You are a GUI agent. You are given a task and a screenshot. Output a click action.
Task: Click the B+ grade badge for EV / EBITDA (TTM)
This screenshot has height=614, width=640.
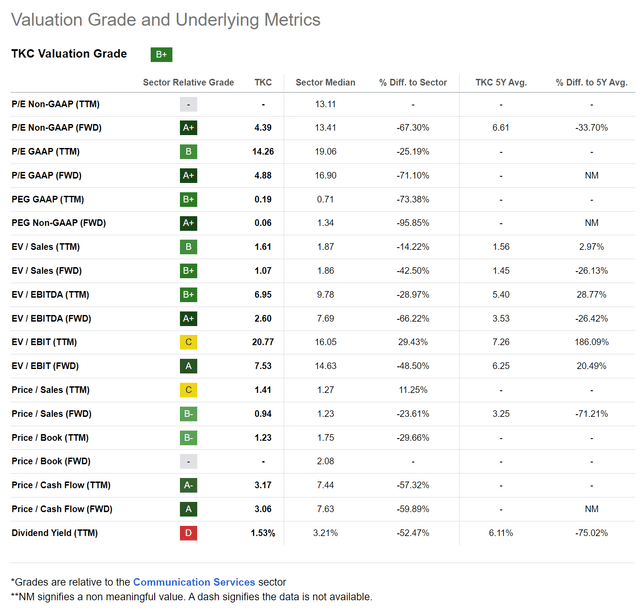[x=188, y=294]
